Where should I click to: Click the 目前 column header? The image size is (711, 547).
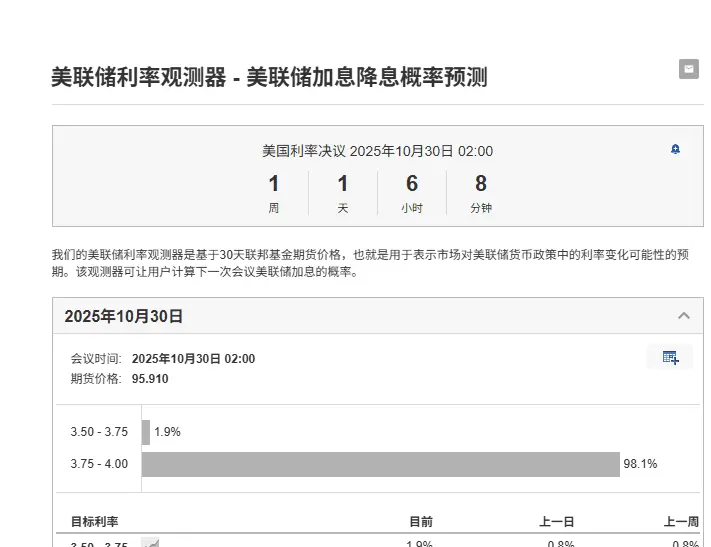point(421,522)
